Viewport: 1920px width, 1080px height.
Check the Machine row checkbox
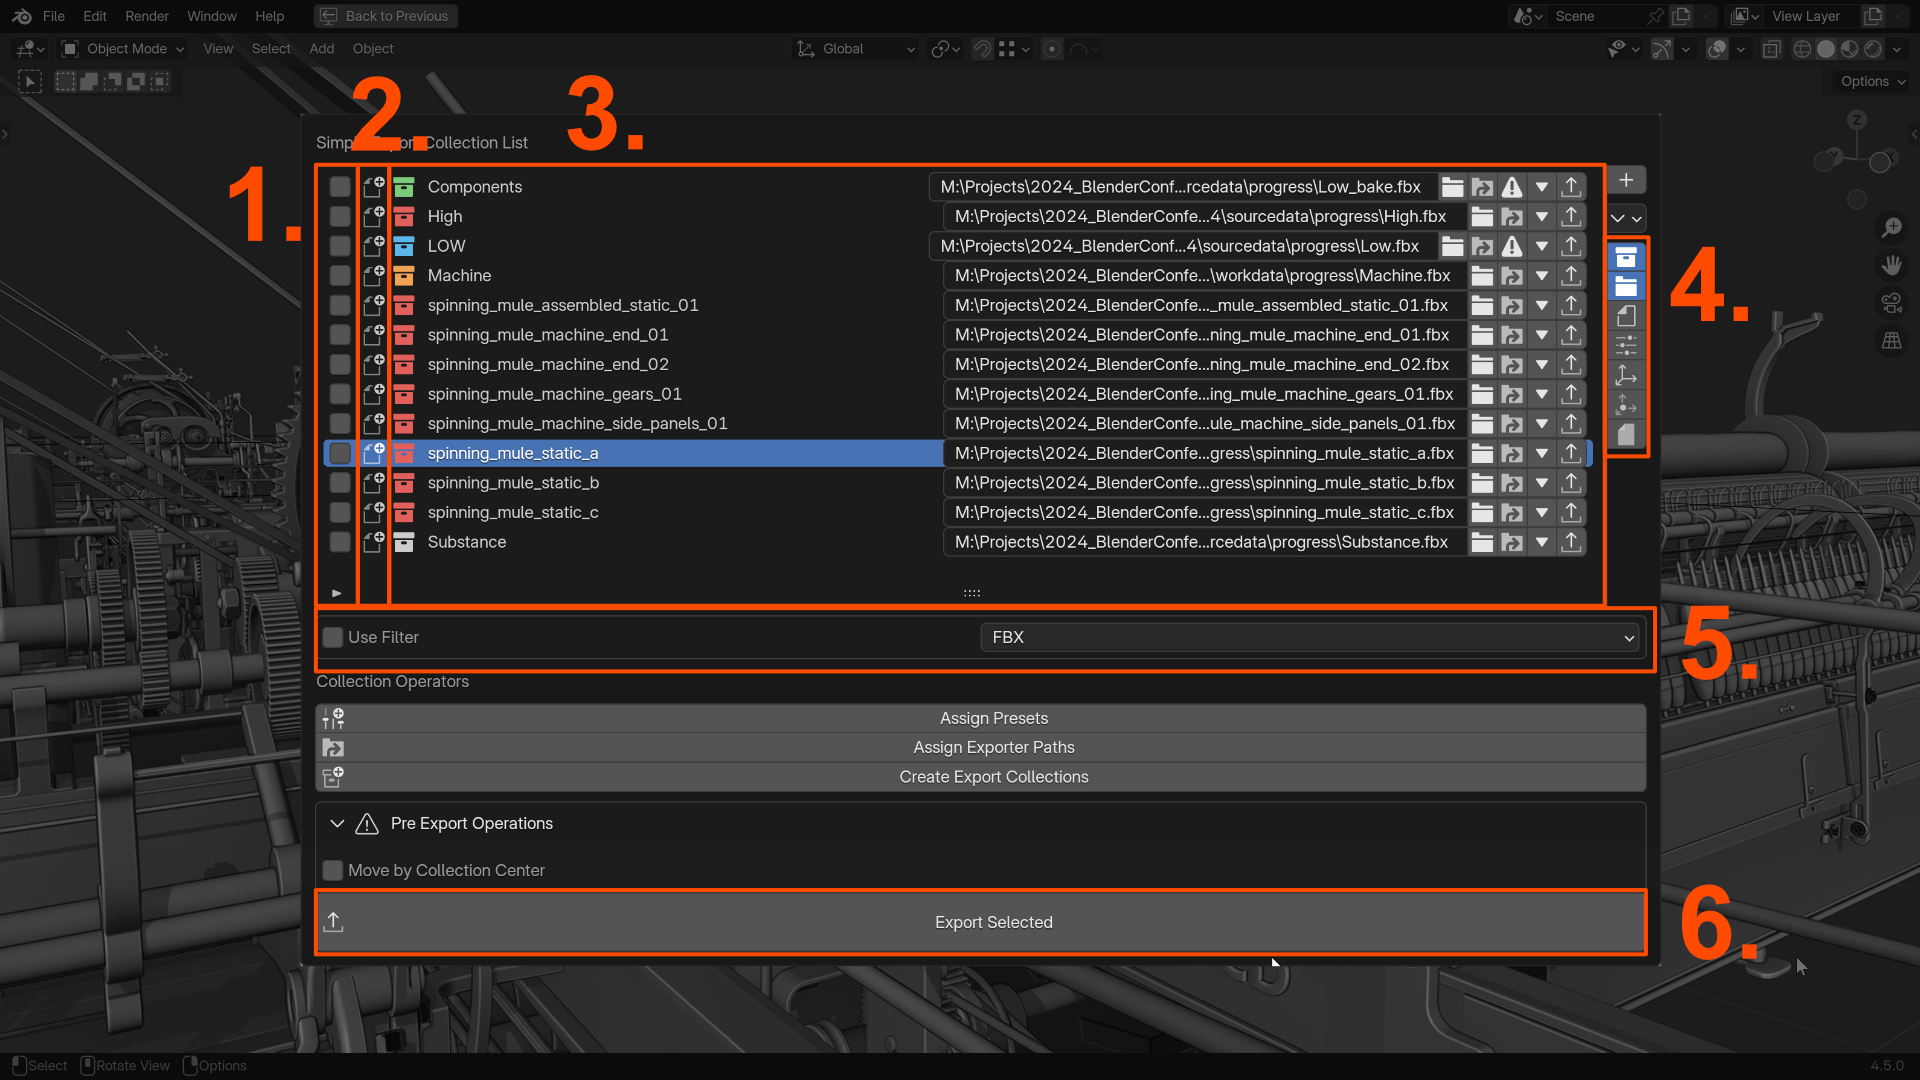click(340, 275)
